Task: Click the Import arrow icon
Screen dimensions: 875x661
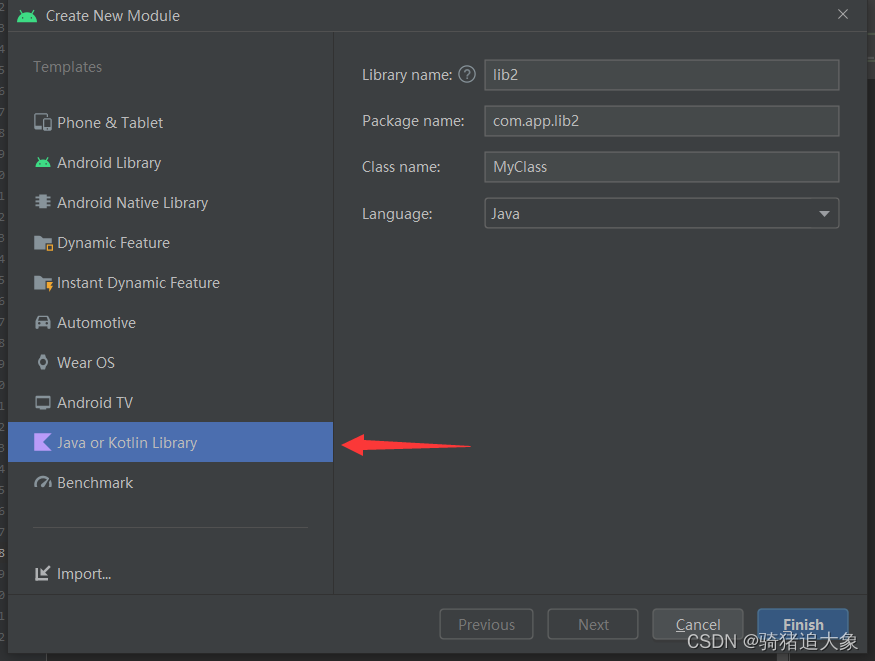Action: (43, 573)
